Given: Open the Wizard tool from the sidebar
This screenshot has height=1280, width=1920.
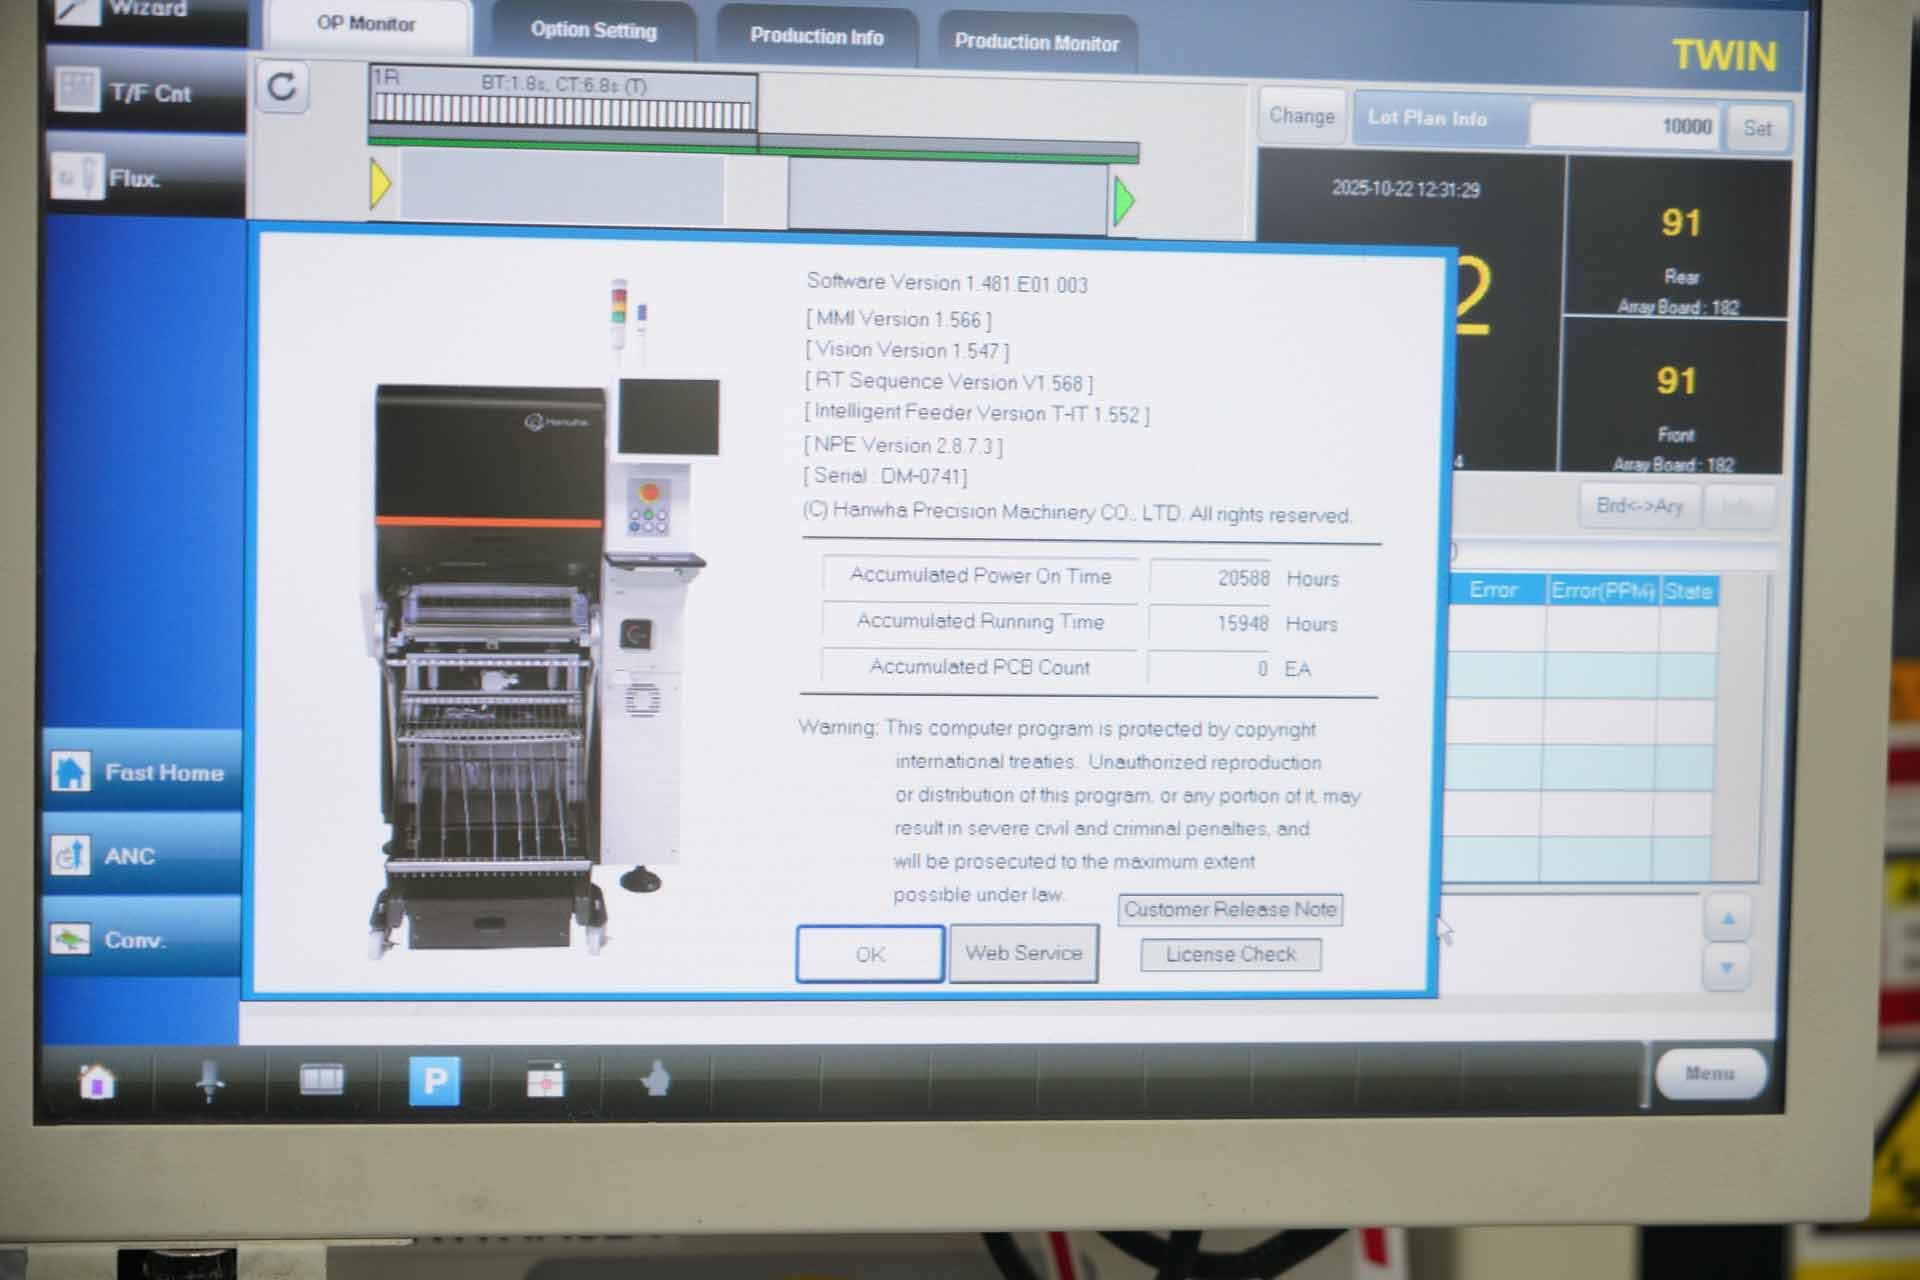Looking at the screenshot, I should click(x=140, y=8).
